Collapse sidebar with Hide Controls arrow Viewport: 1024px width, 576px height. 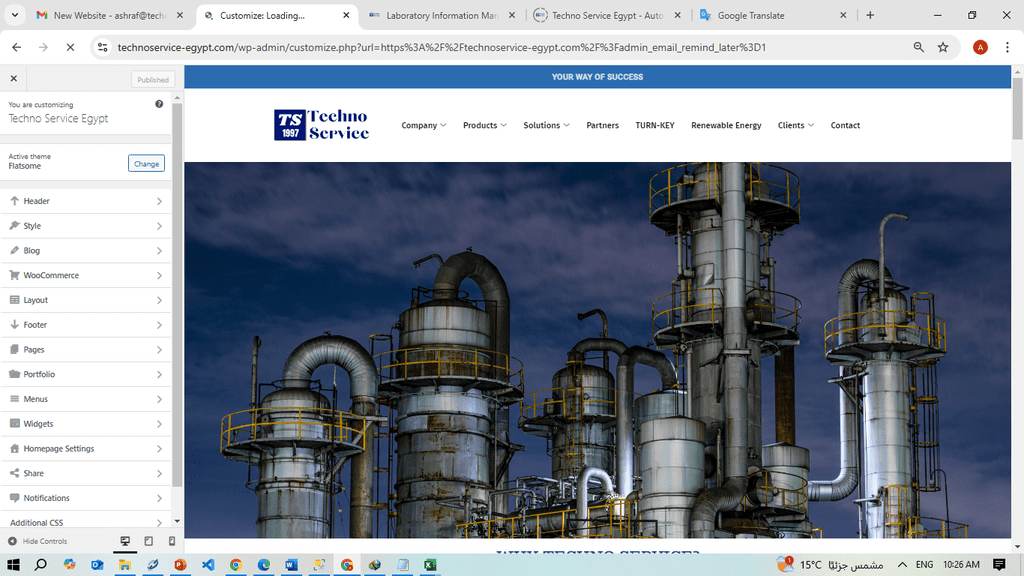pyautogui.click(x=12, y=541)
